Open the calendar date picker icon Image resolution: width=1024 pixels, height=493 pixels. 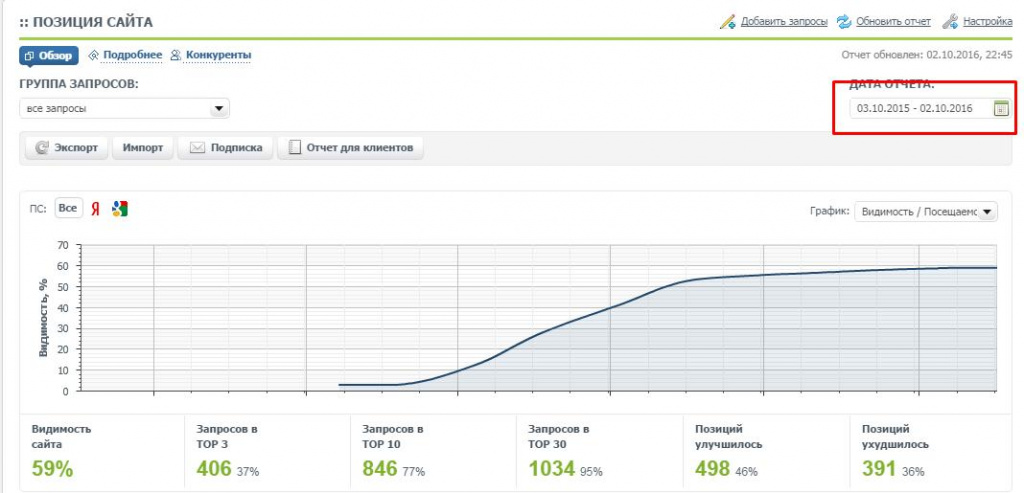[x=1001, y=108]
